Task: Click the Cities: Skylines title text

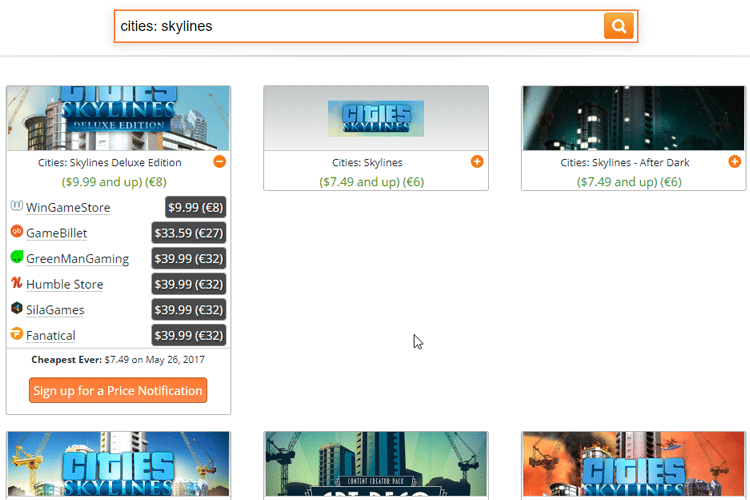Action: point(367,163)
